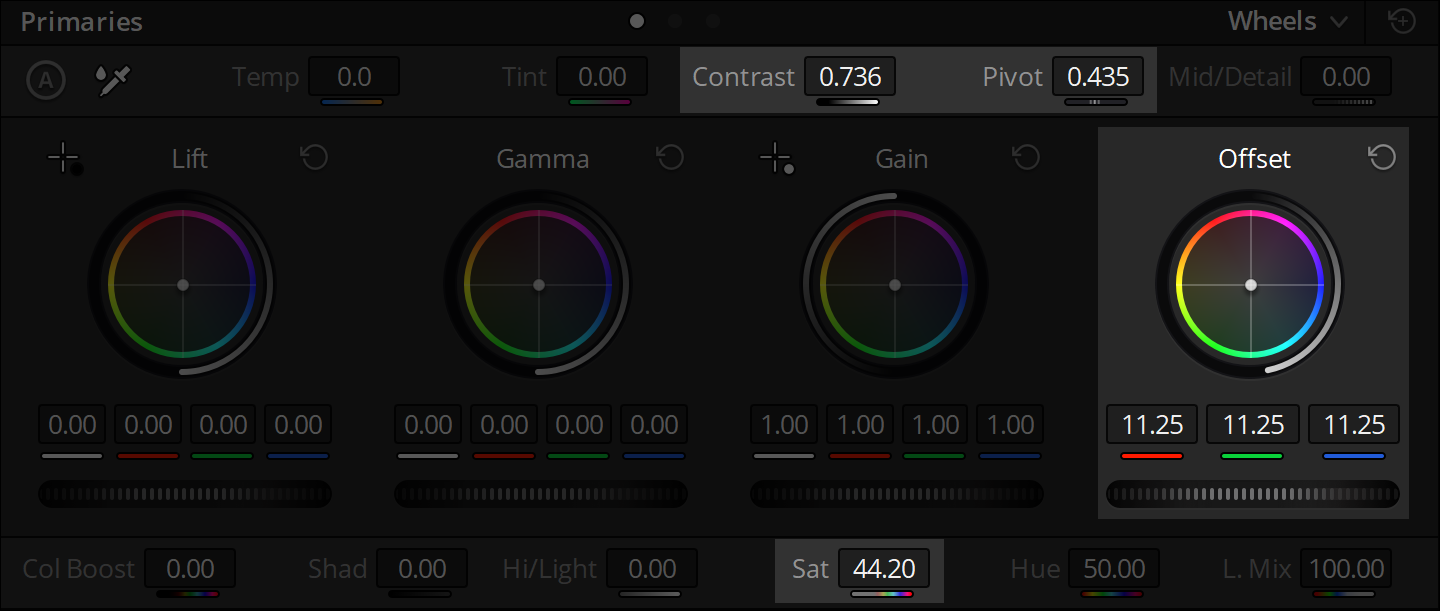Click the Mid/Detail value field
1440x611 pixels.
pos(1346,77)
